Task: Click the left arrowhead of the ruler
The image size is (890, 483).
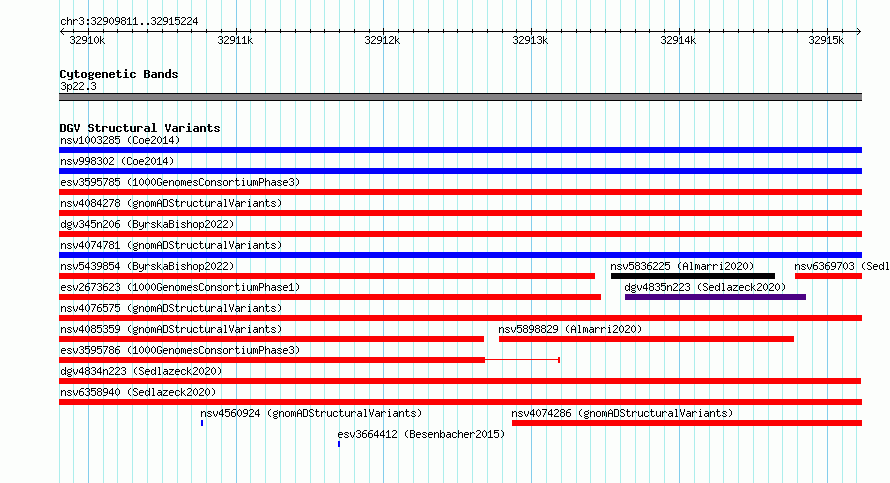Action: pos(62,32)
